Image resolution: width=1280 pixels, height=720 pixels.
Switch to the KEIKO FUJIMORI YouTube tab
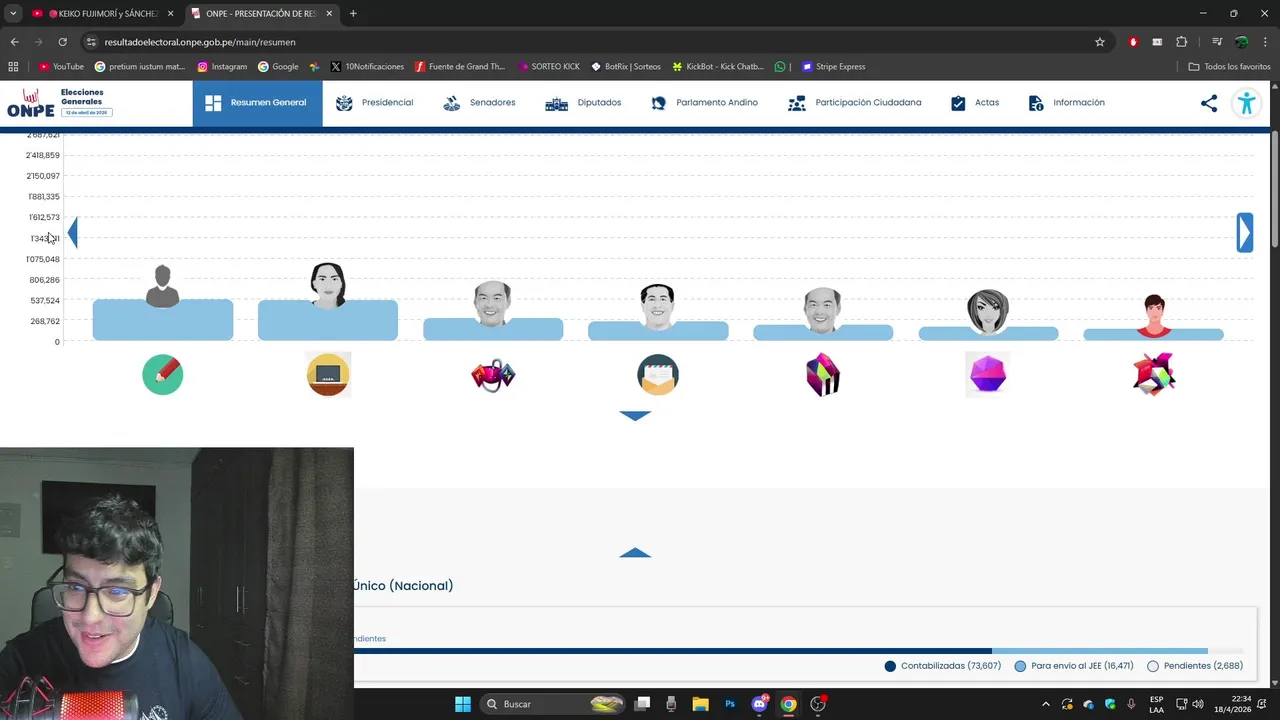tap(103, 13)
